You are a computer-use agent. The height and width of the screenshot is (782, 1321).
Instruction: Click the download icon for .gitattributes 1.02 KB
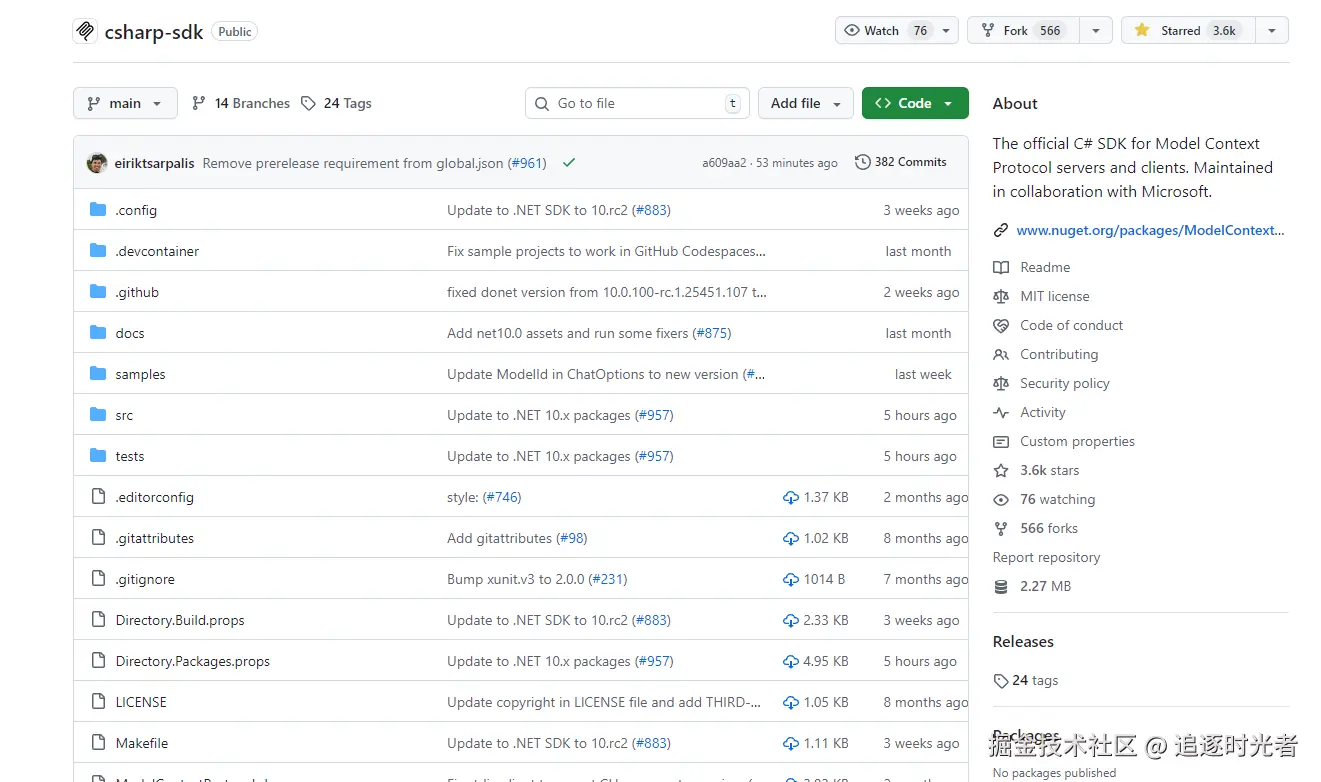click(x=791, y=538)
